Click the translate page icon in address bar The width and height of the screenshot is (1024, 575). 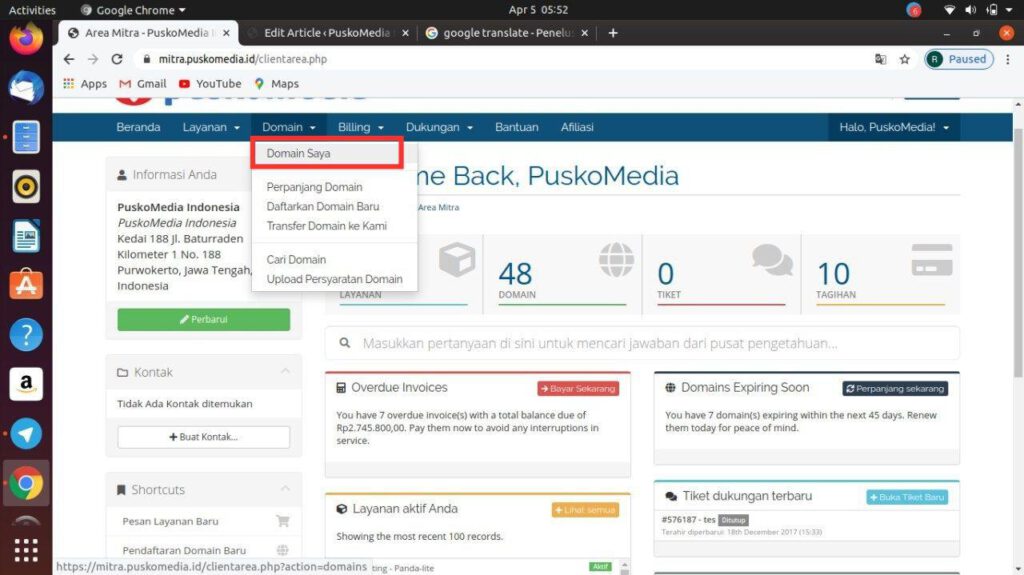coord(880,59)
